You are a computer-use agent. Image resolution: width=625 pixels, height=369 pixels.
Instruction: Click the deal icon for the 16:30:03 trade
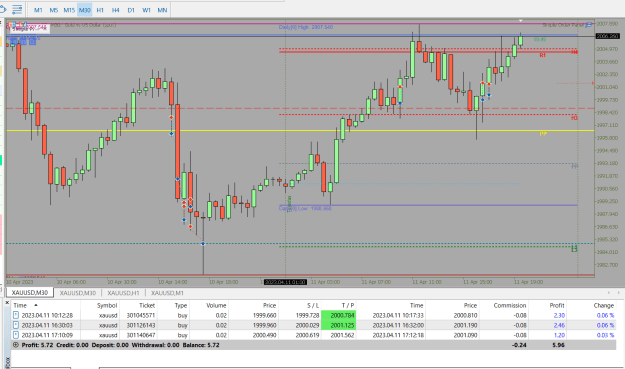16,325
